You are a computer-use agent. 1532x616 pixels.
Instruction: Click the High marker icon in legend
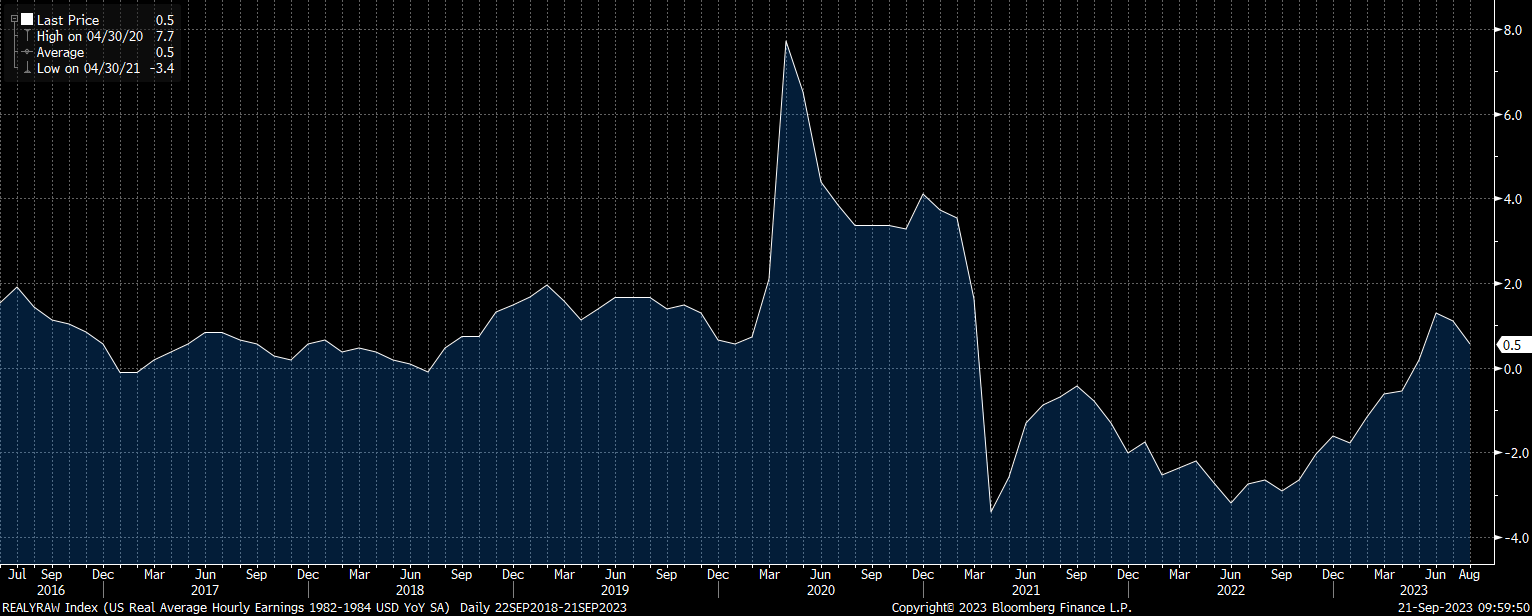(27, 36)
